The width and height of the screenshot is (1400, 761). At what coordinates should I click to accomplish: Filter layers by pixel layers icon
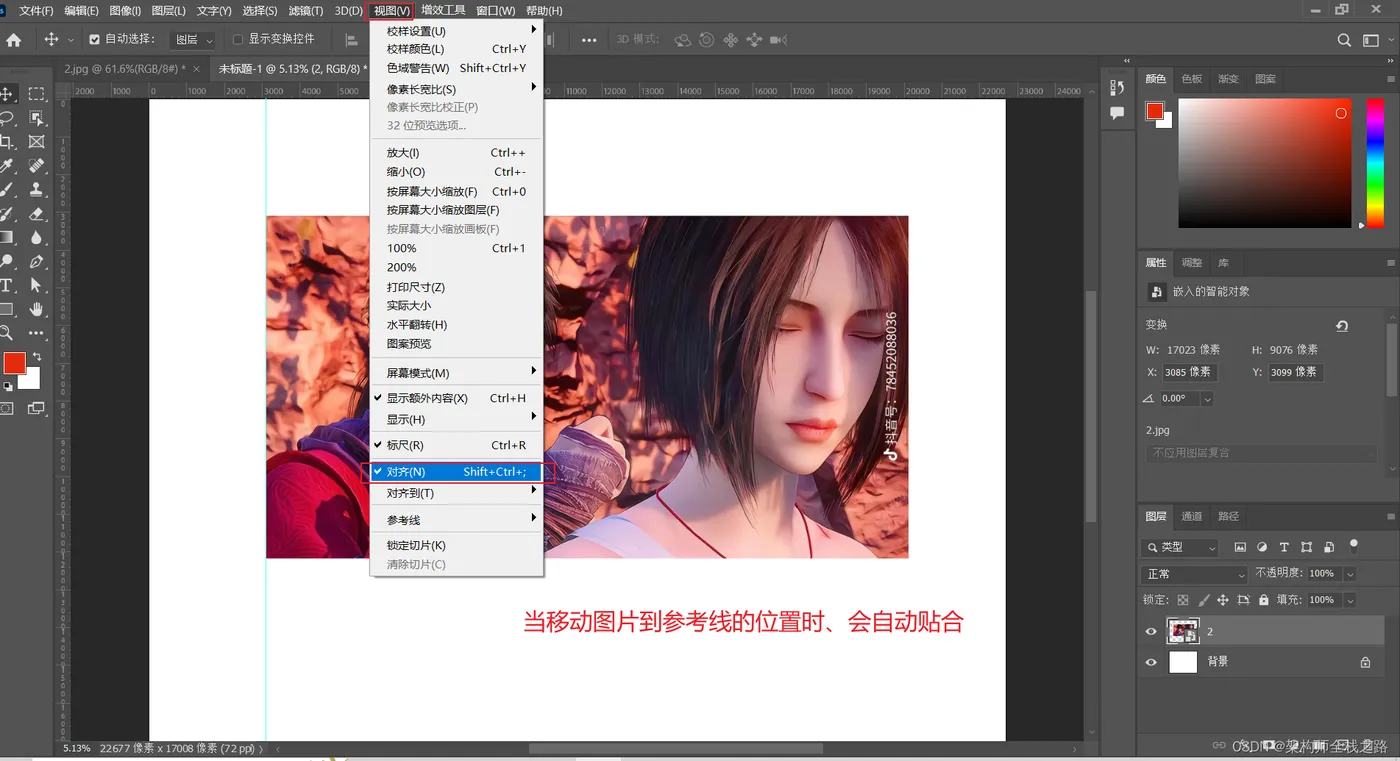tap(1240, 547)
